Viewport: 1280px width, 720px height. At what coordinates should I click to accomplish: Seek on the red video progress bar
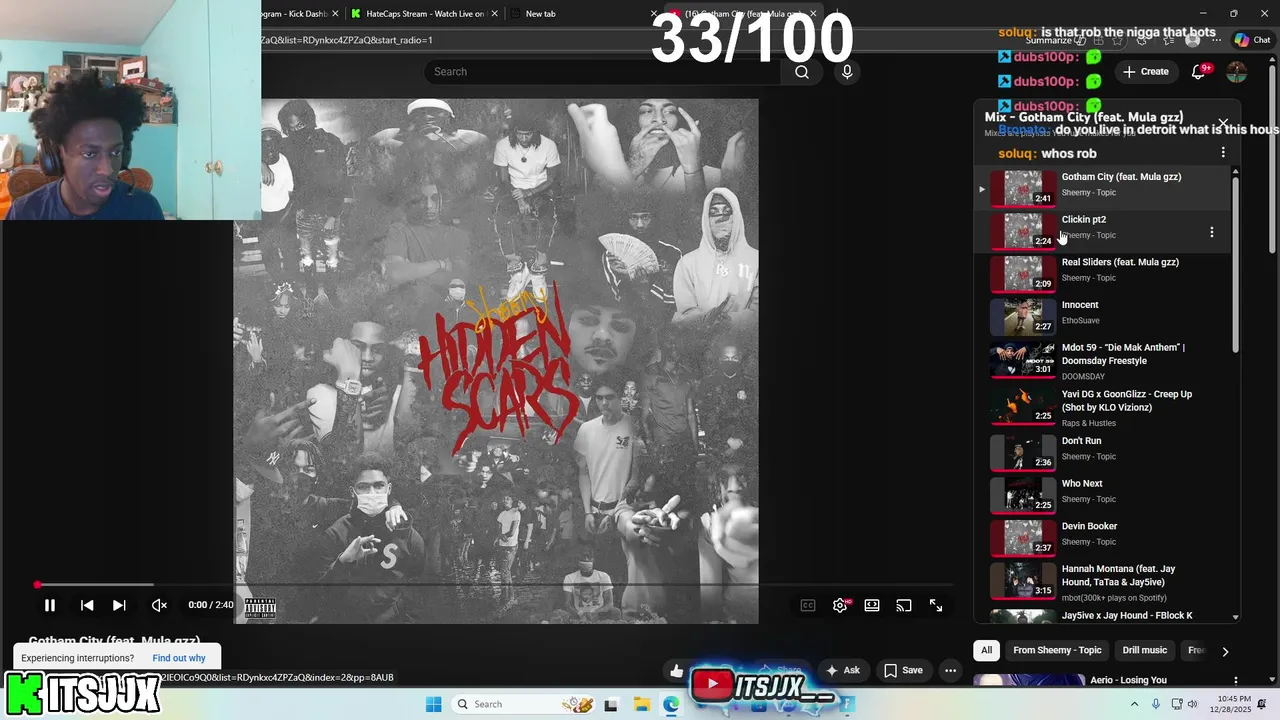click(495, 585)
